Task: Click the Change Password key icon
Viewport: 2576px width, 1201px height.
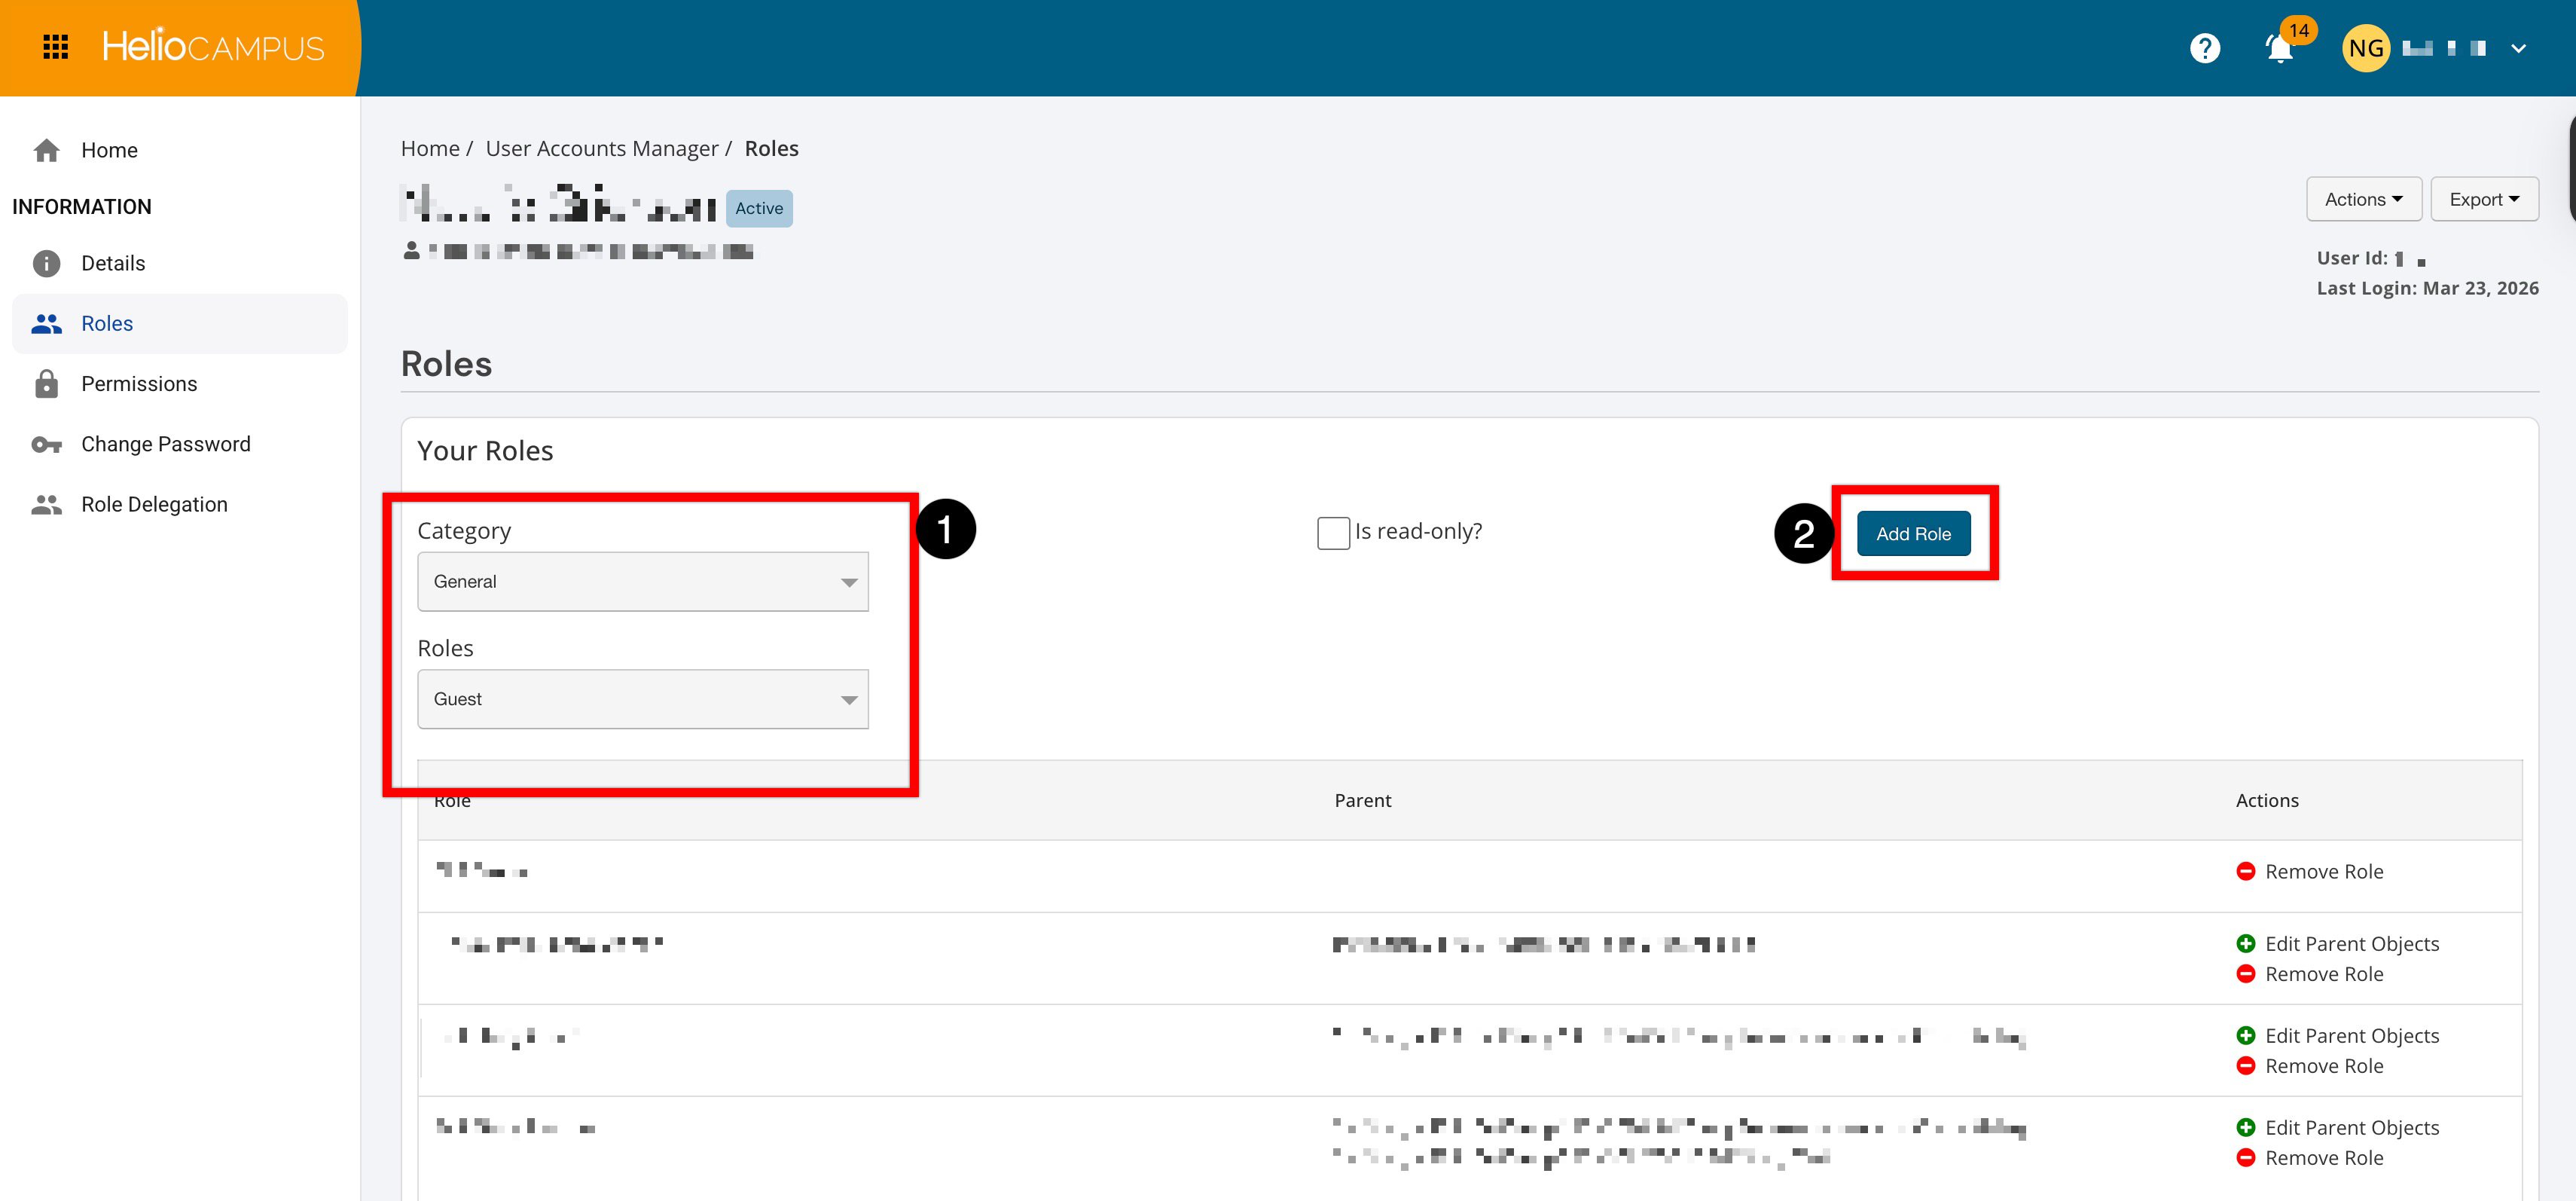Action: pos(46,444)
